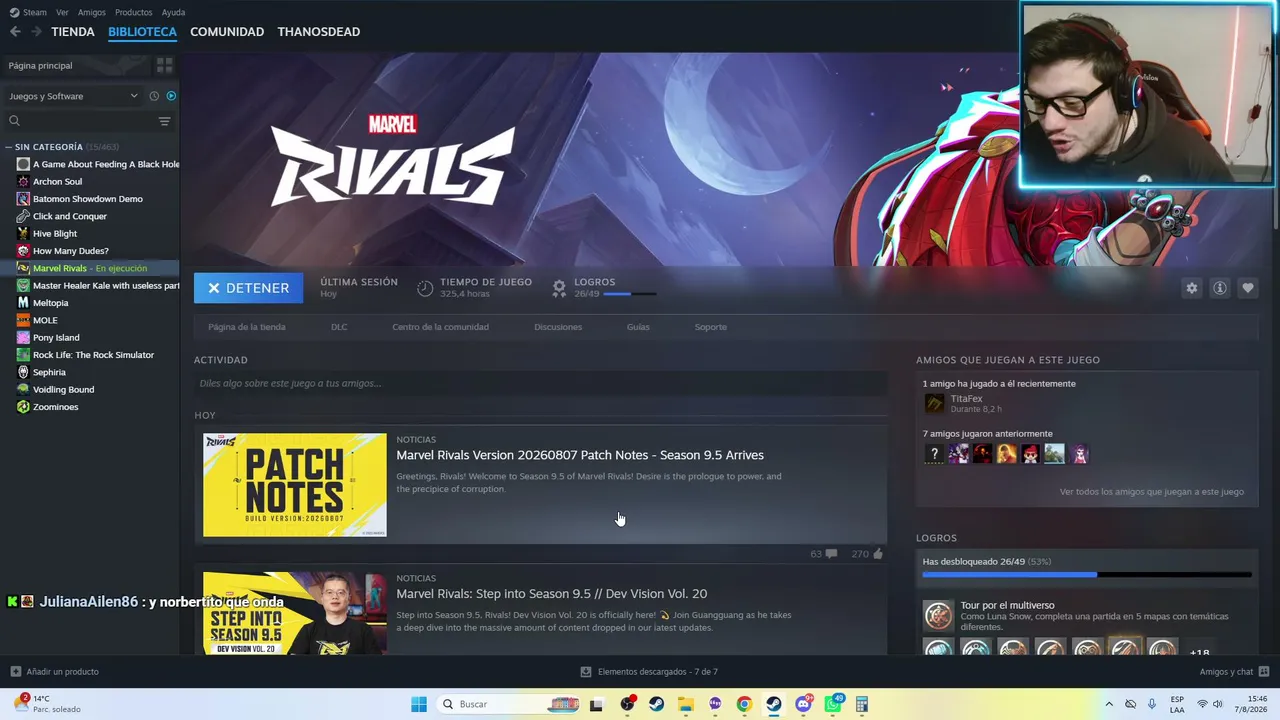Open advanced library filters icon

coord(164,121)
